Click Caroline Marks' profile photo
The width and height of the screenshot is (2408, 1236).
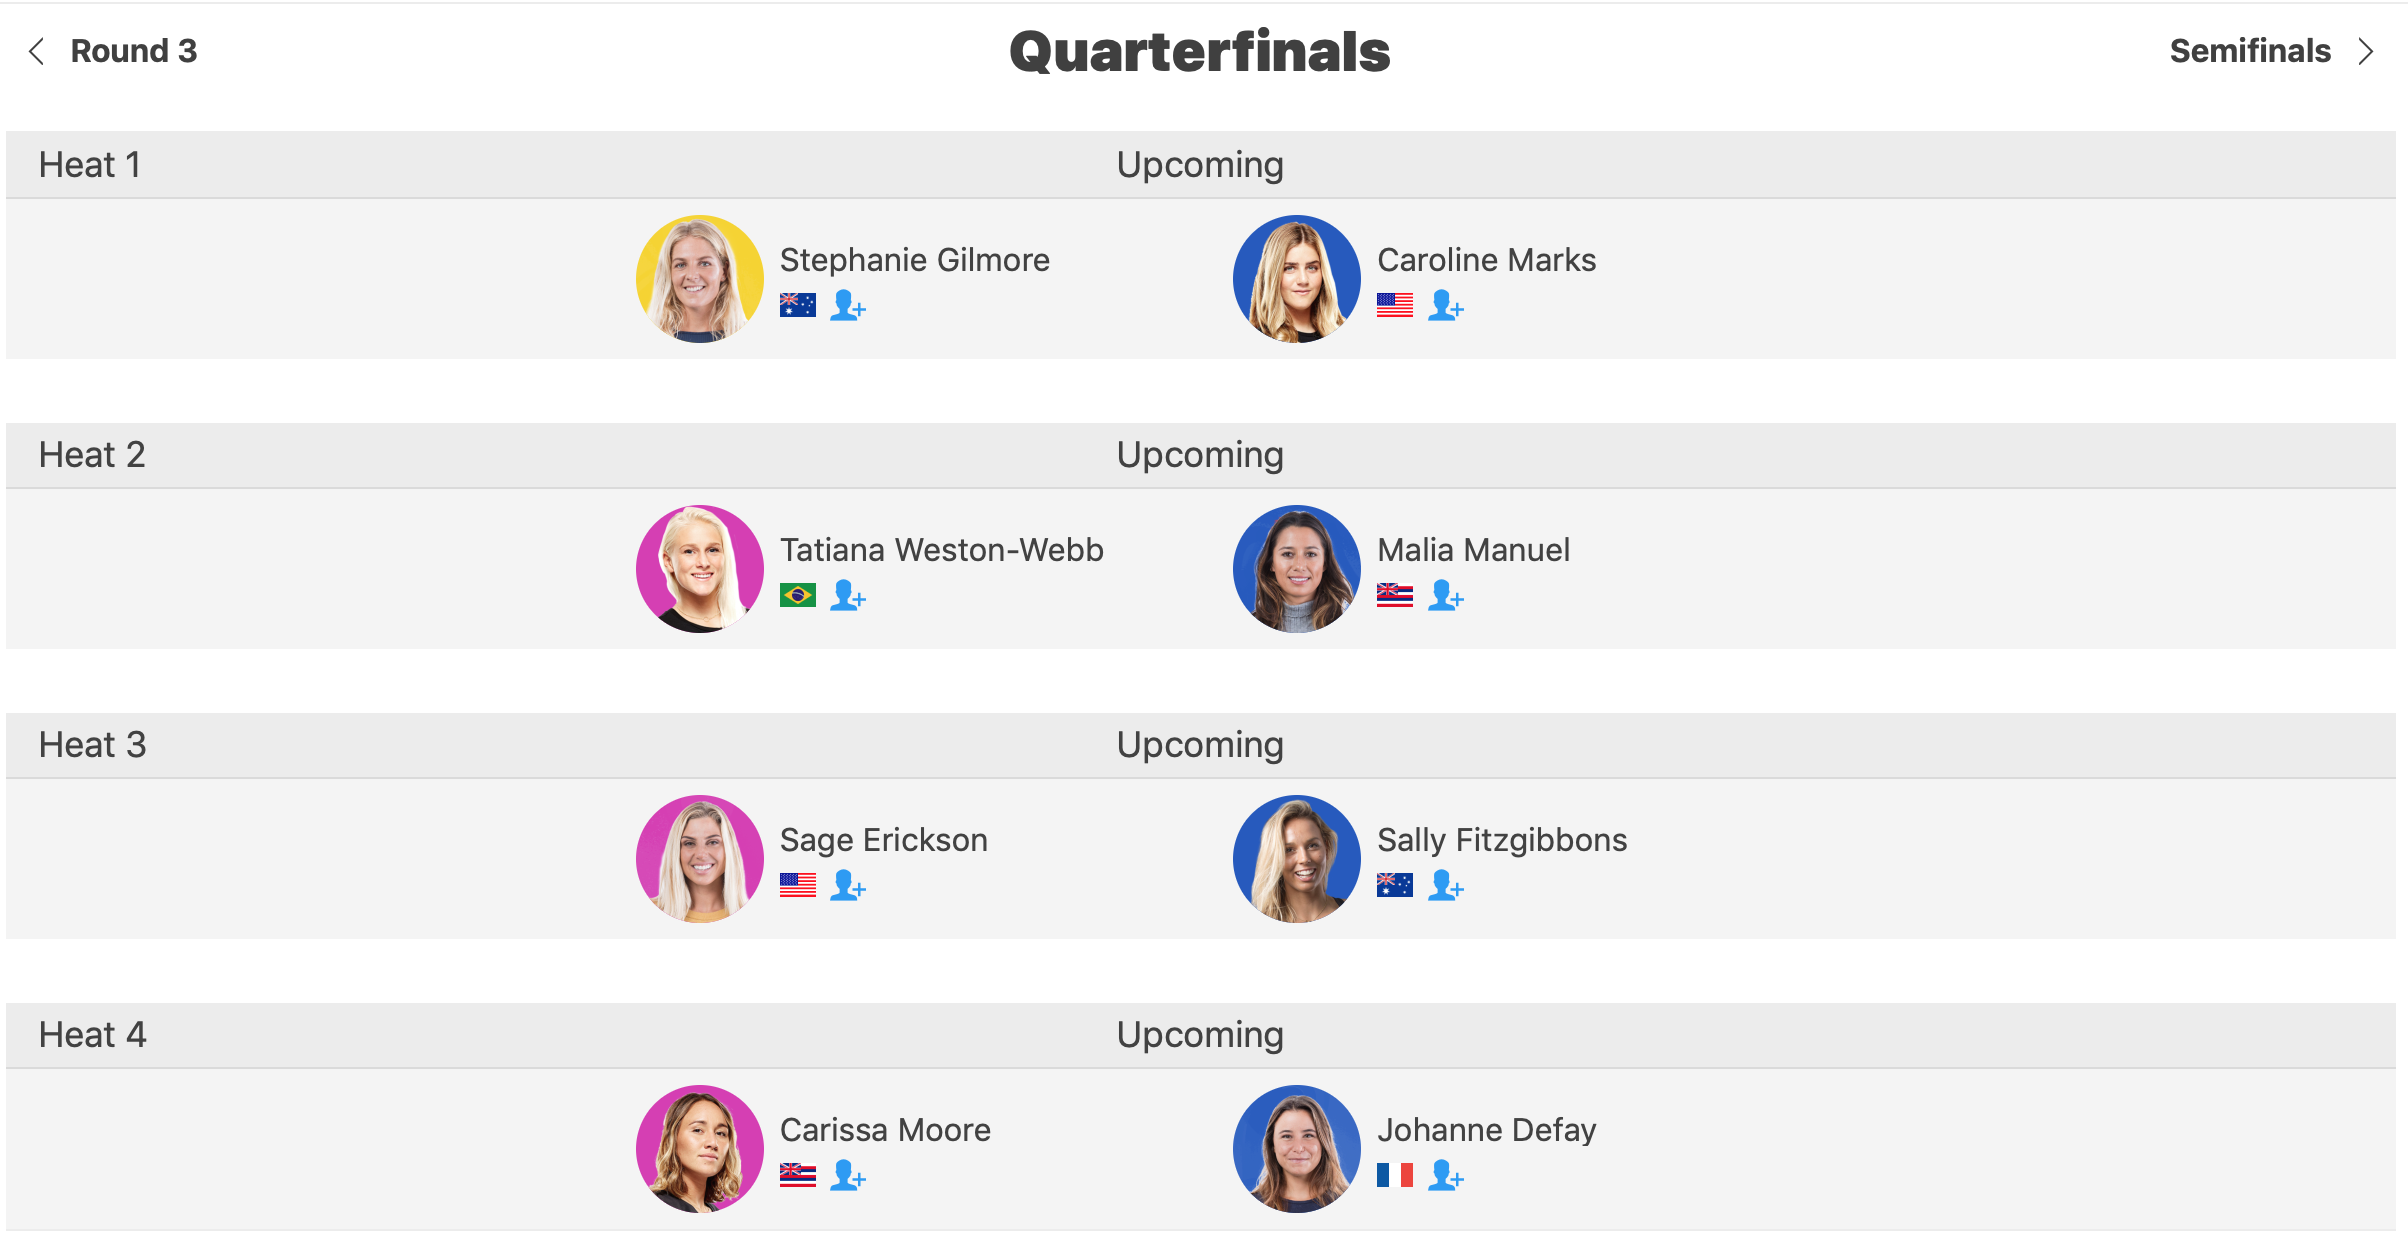point(1297,279)
